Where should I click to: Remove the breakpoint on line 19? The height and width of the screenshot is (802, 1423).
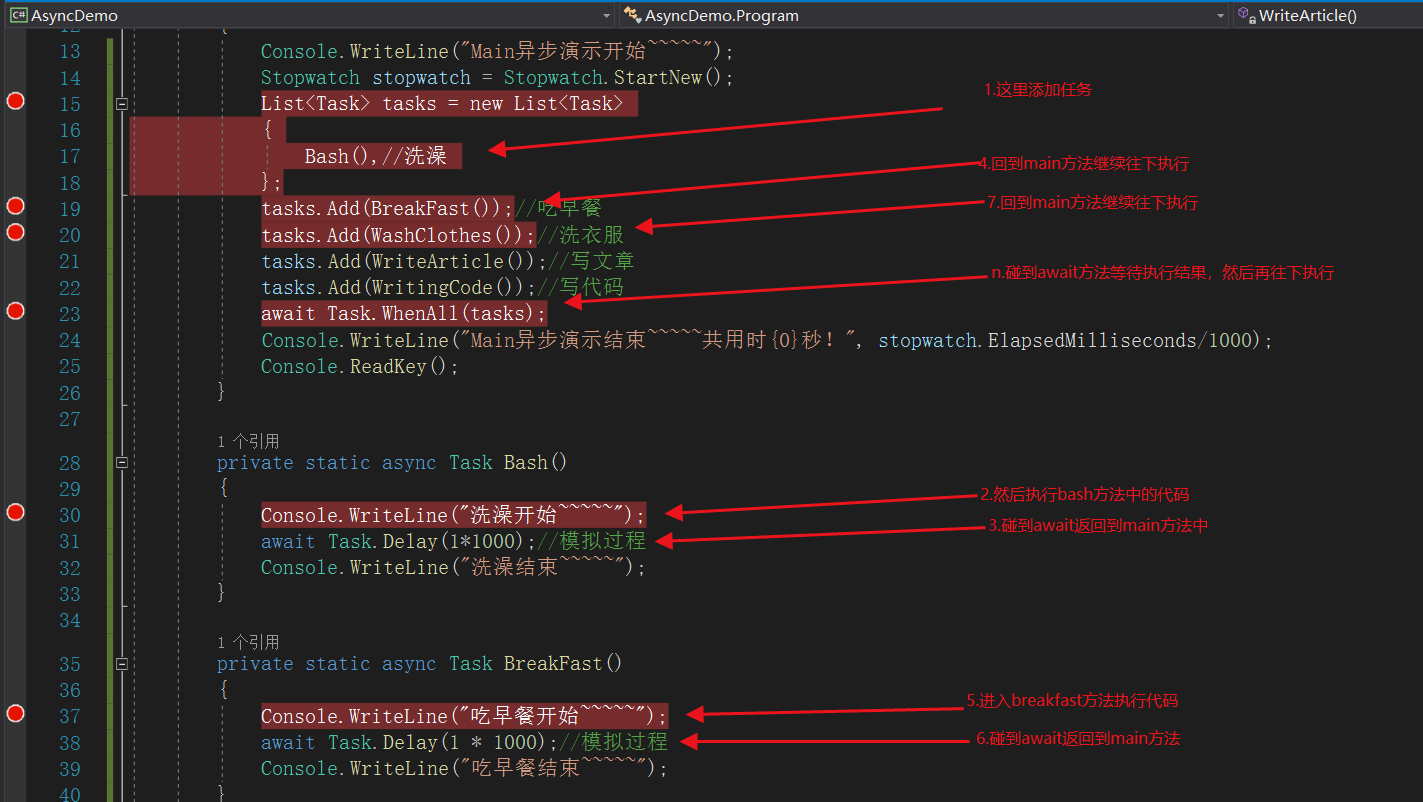(15, 206)
